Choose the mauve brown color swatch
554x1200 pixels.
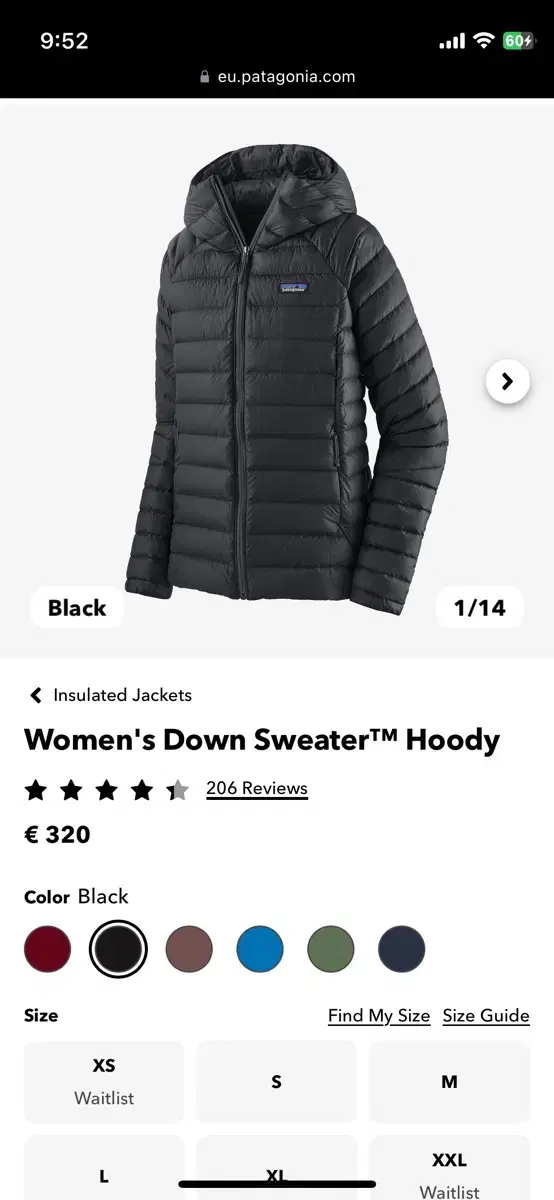coord(189,949)
